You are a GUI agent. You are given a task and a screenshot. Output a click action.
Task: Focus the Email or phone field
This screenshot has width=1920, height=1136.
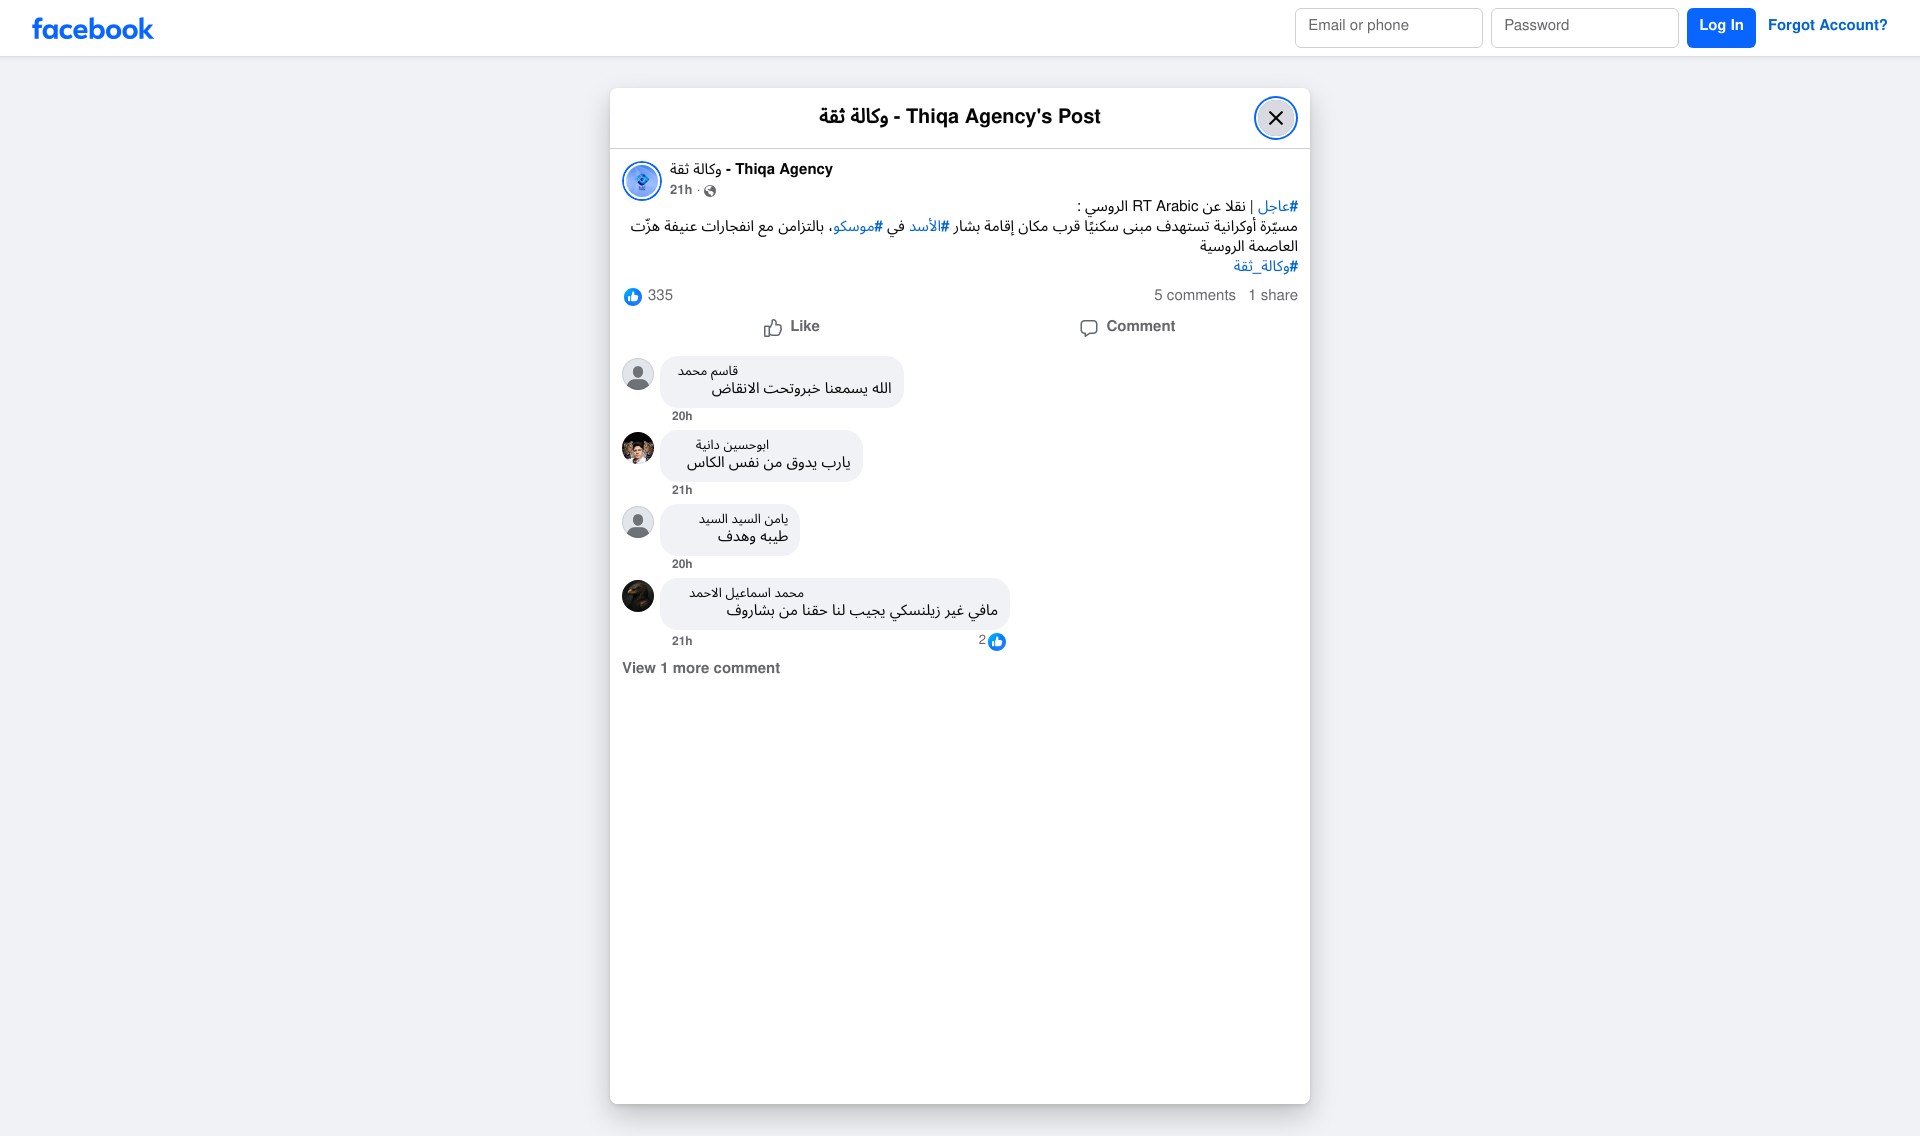coord(1389,28)
